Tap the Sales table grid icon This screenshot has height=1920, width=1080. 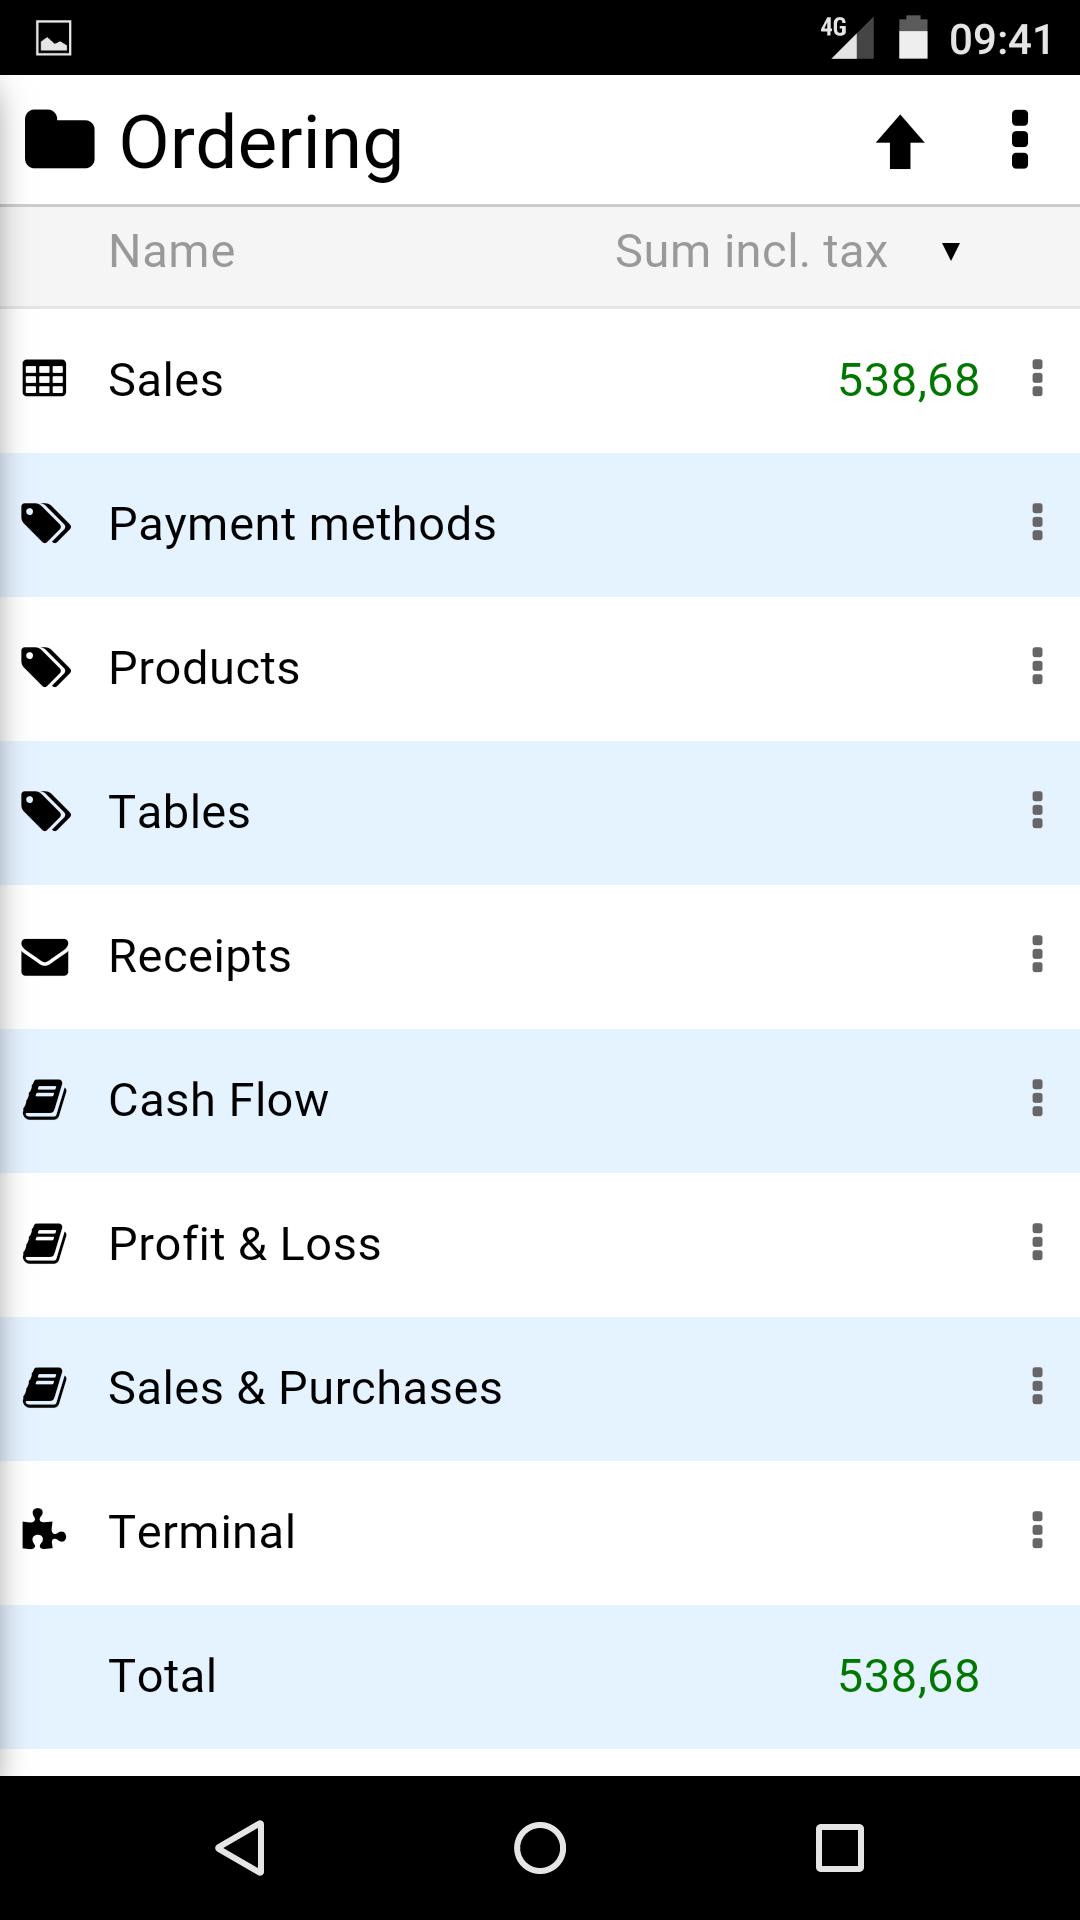pyautogui.click(x=45, y=379)
